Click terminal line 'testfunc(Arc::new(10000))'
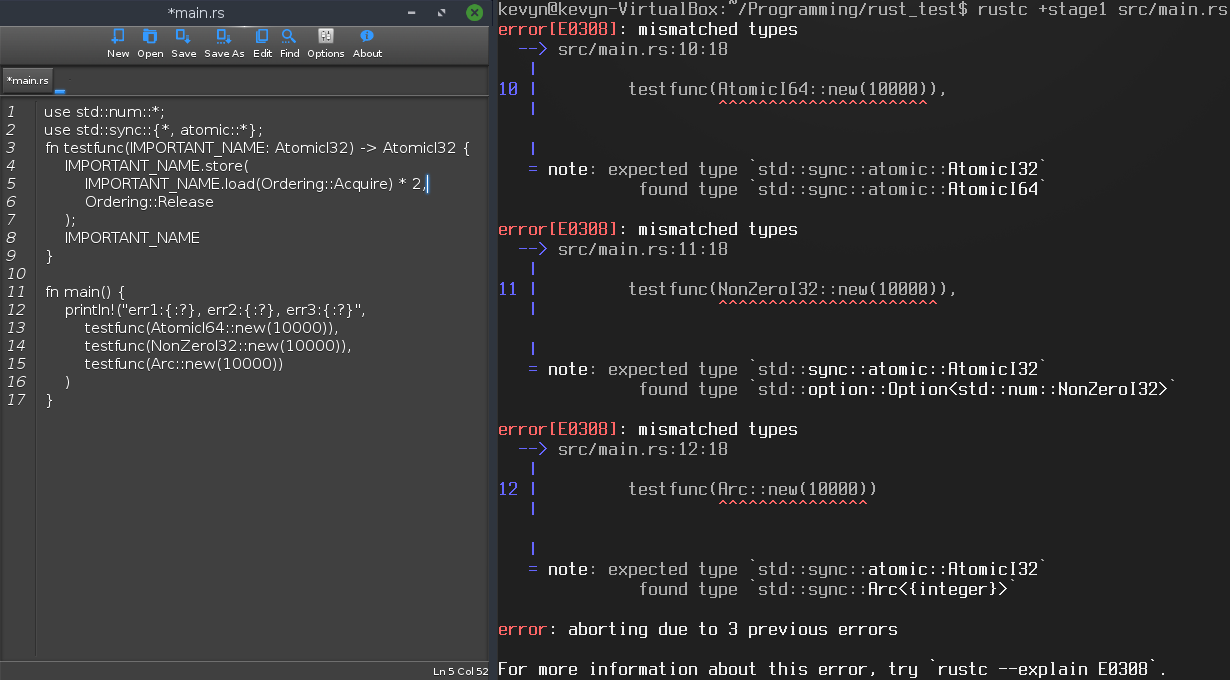This screenshot has width=1230, height=680. [753, 489]
